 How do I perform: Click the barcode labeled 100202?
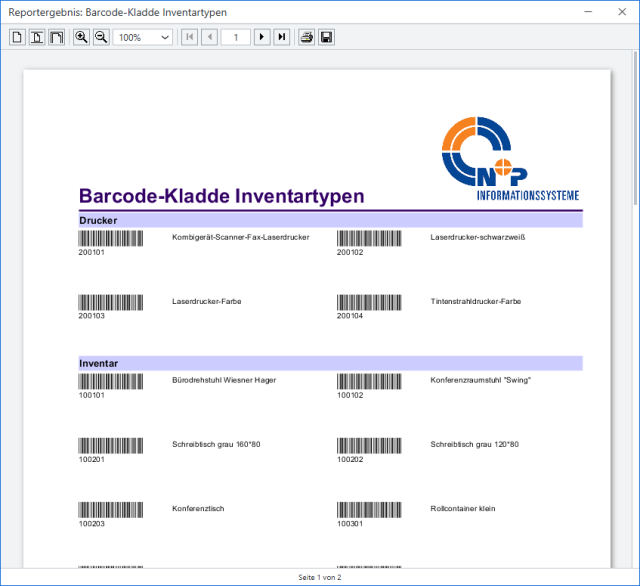(369, 446)
